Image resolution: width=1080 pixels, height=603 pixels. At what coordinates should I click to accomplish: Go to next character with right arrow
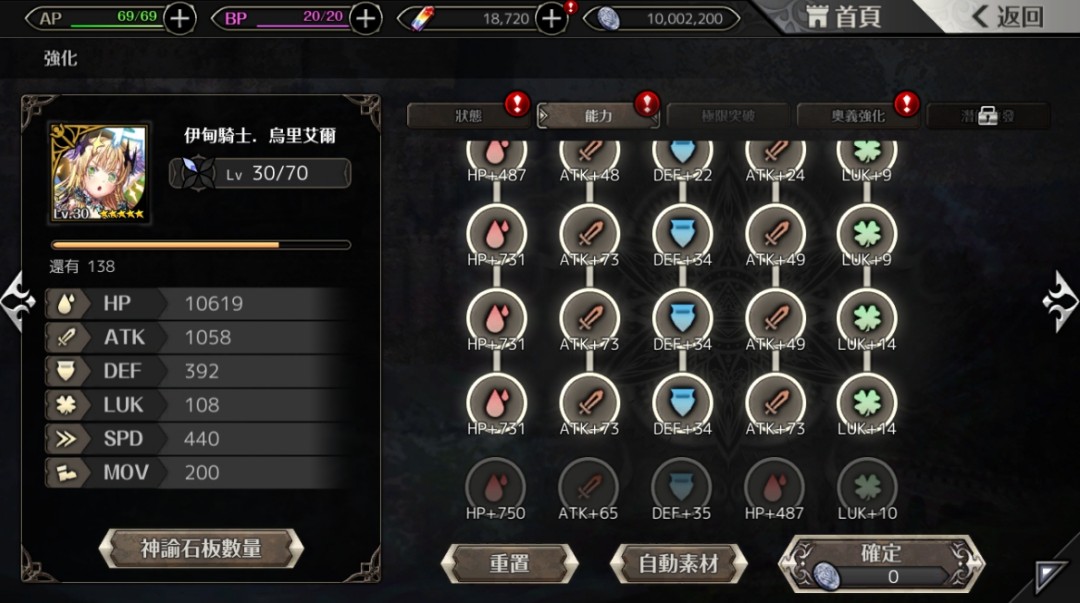pos(1060,302)
